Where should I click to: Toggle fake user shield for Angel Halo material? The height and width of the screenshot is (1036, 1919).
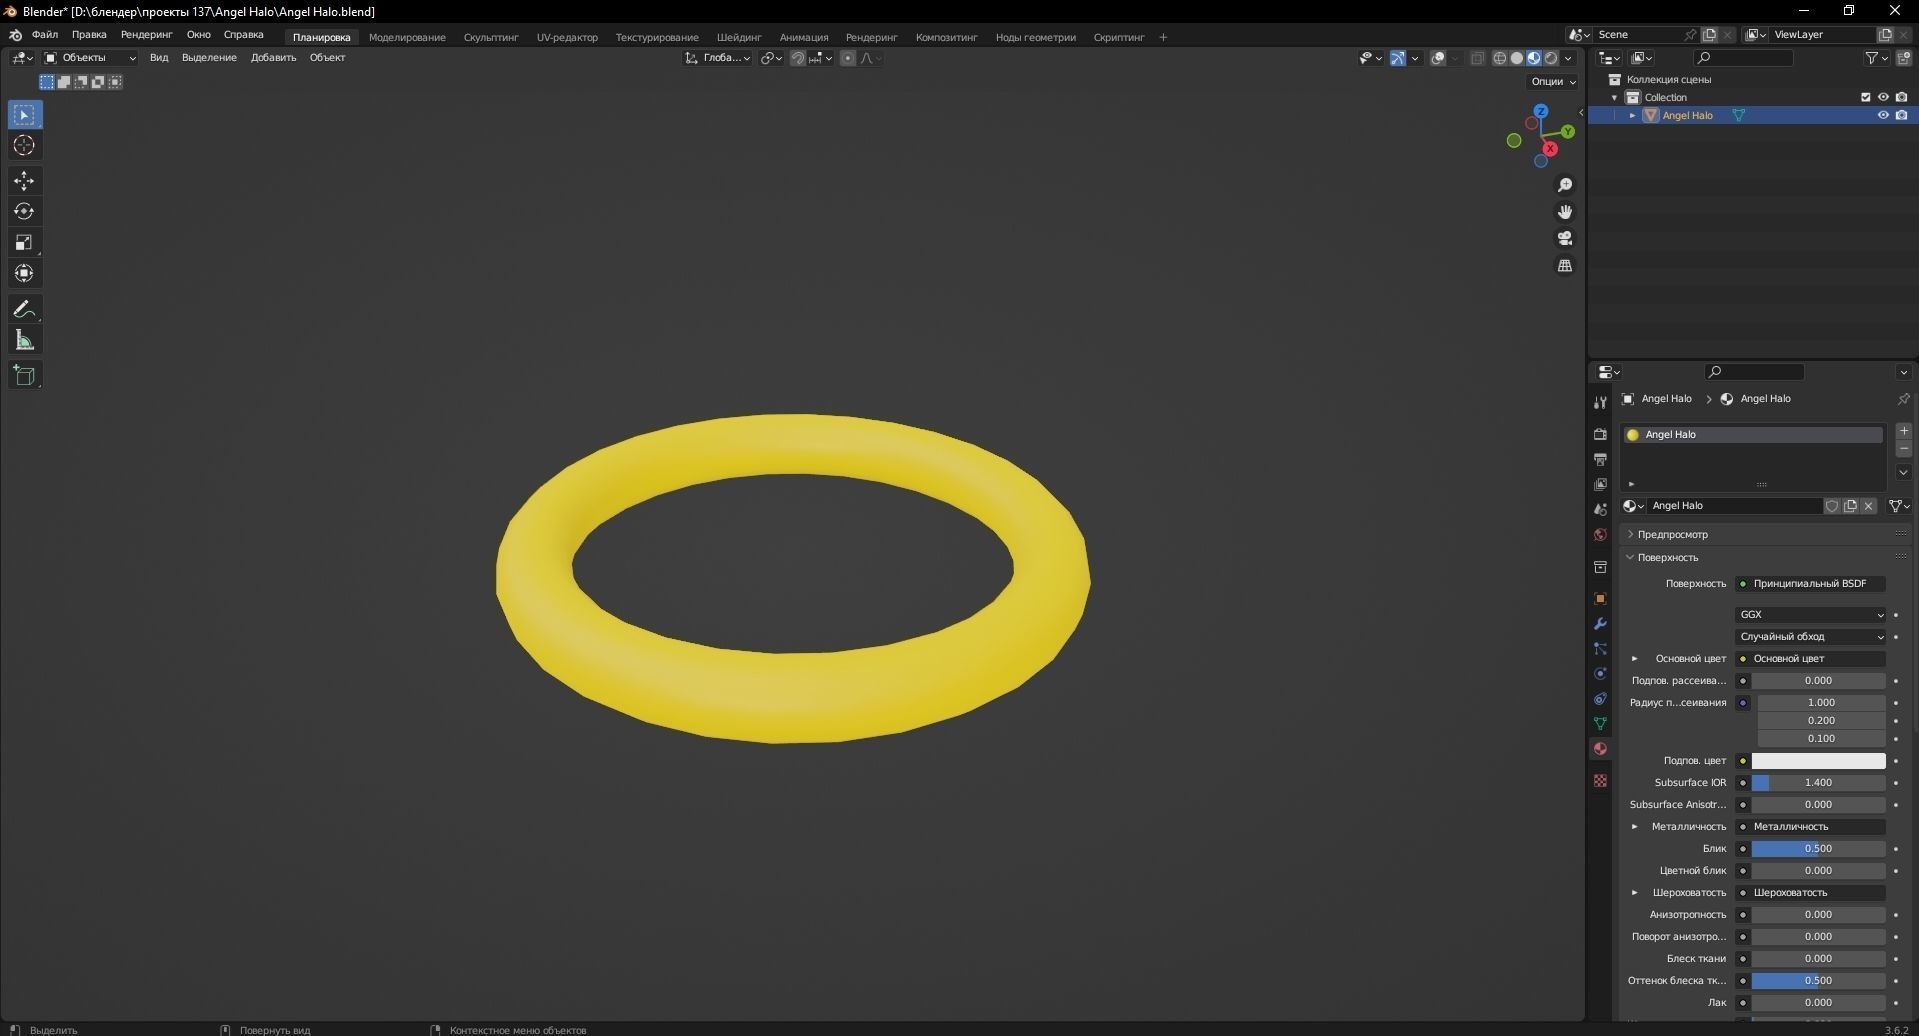(x=1832, y=506)
